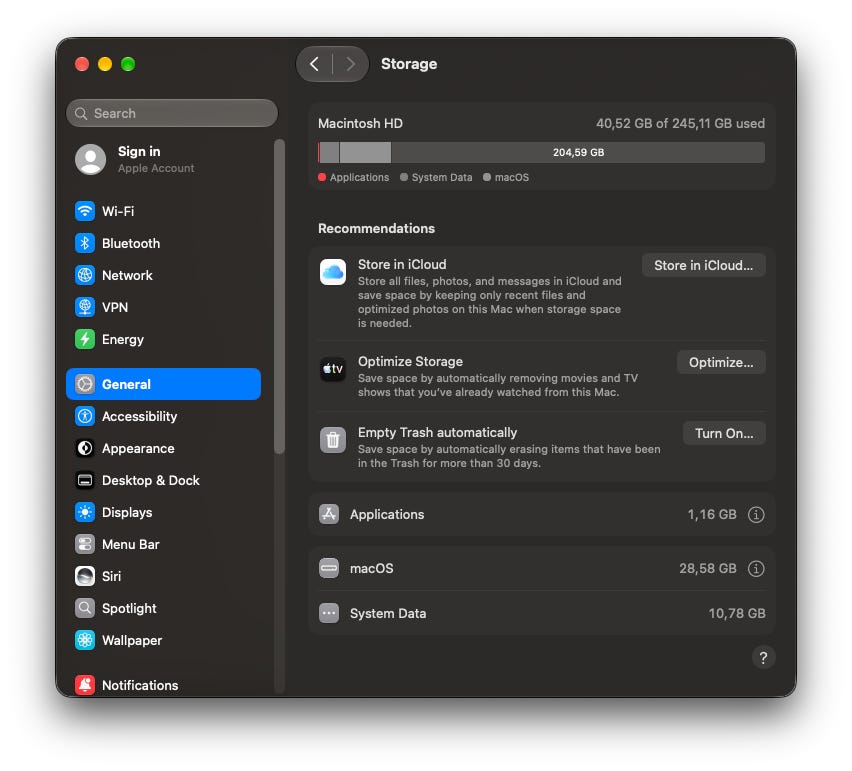The height and width of the screenshot is (771, 852).
Task: Select the VPN sidebar icon
Action: click(x=85, y=307)
